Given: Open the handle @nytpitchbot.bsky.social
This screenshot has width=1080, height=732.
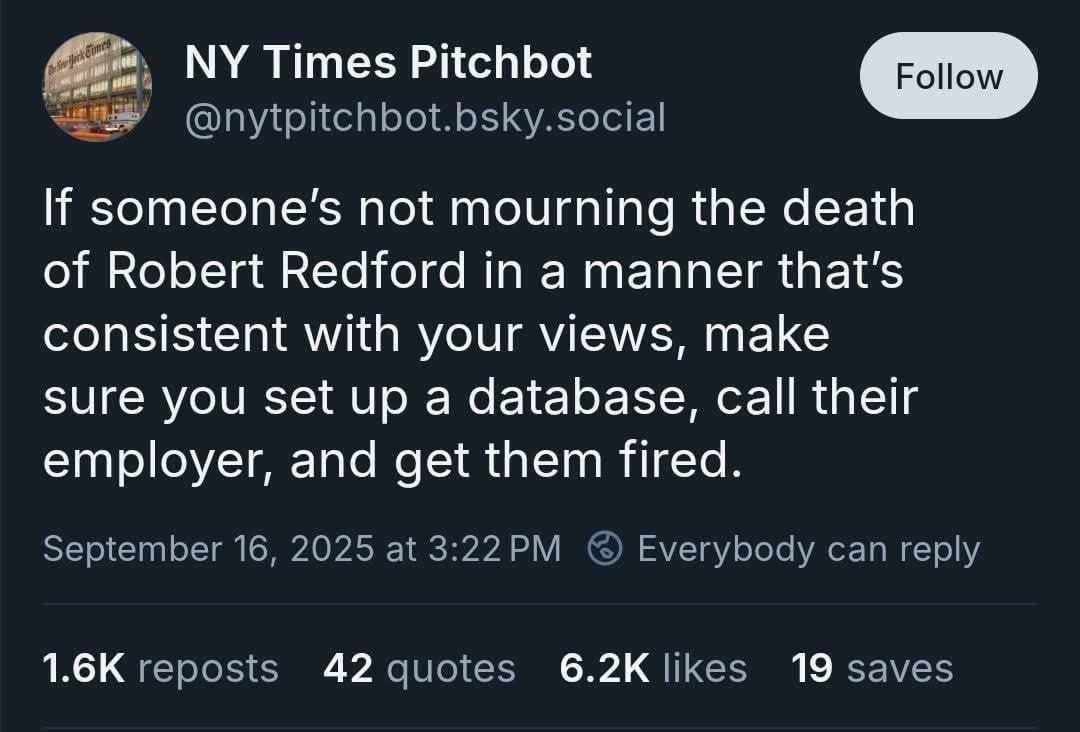Looking at the screenshot, I should pos(423,118).
